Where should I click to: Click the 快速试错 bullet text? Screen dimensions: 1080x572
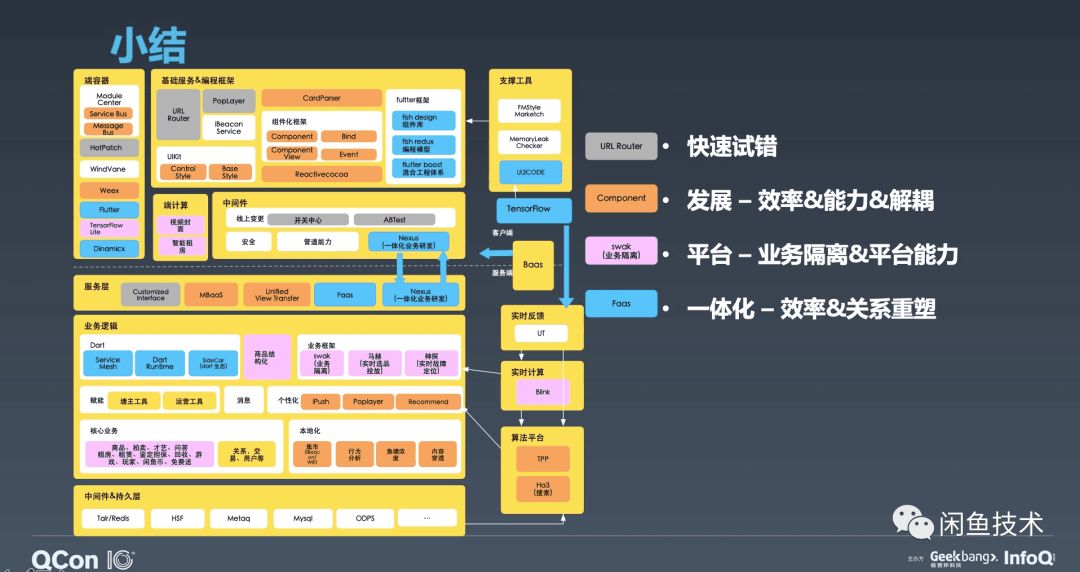tap(732, 146)
